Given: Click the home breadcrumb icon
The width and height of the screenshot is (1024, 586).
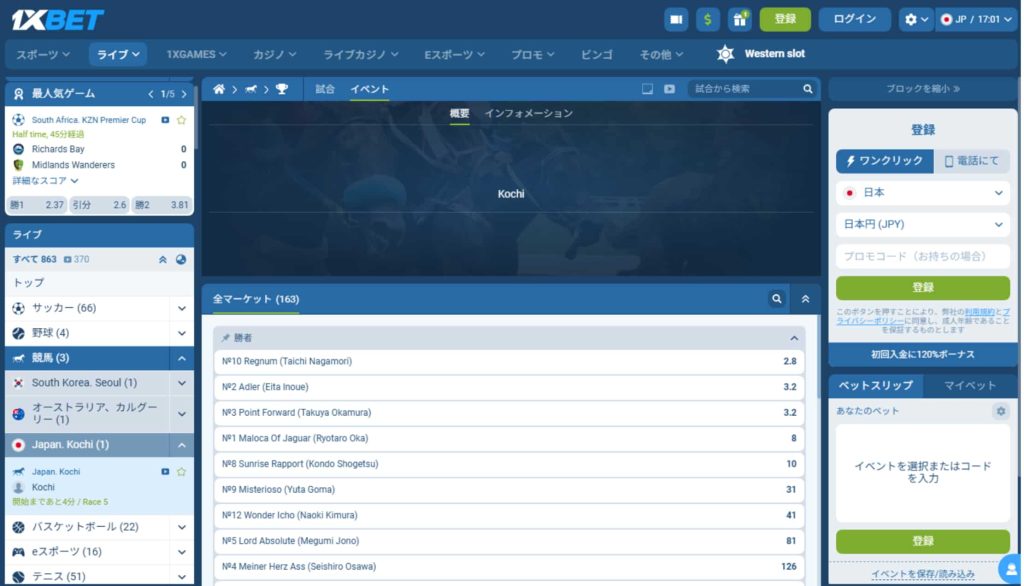Looking at the screenshot, I should [x=219, y=89].
